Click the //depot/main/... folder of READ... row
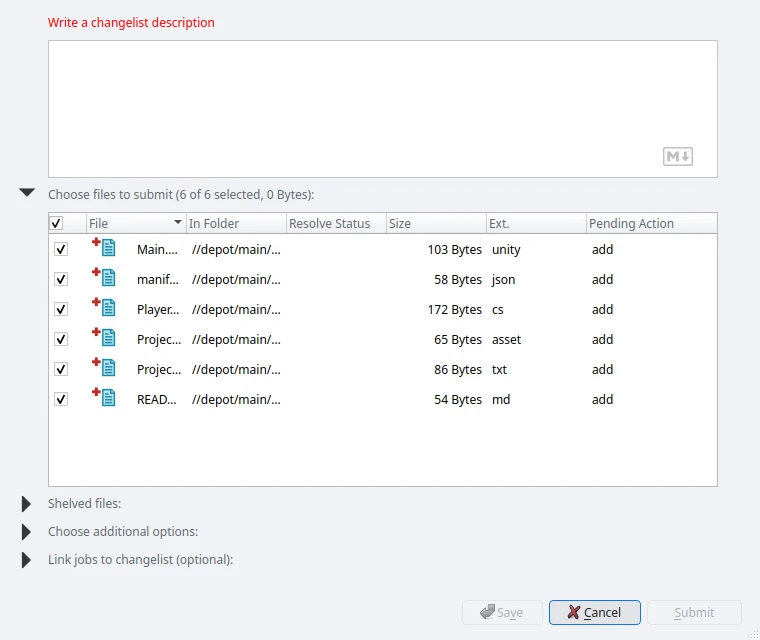This screenshot has width=760, height=640. [236, 400]
